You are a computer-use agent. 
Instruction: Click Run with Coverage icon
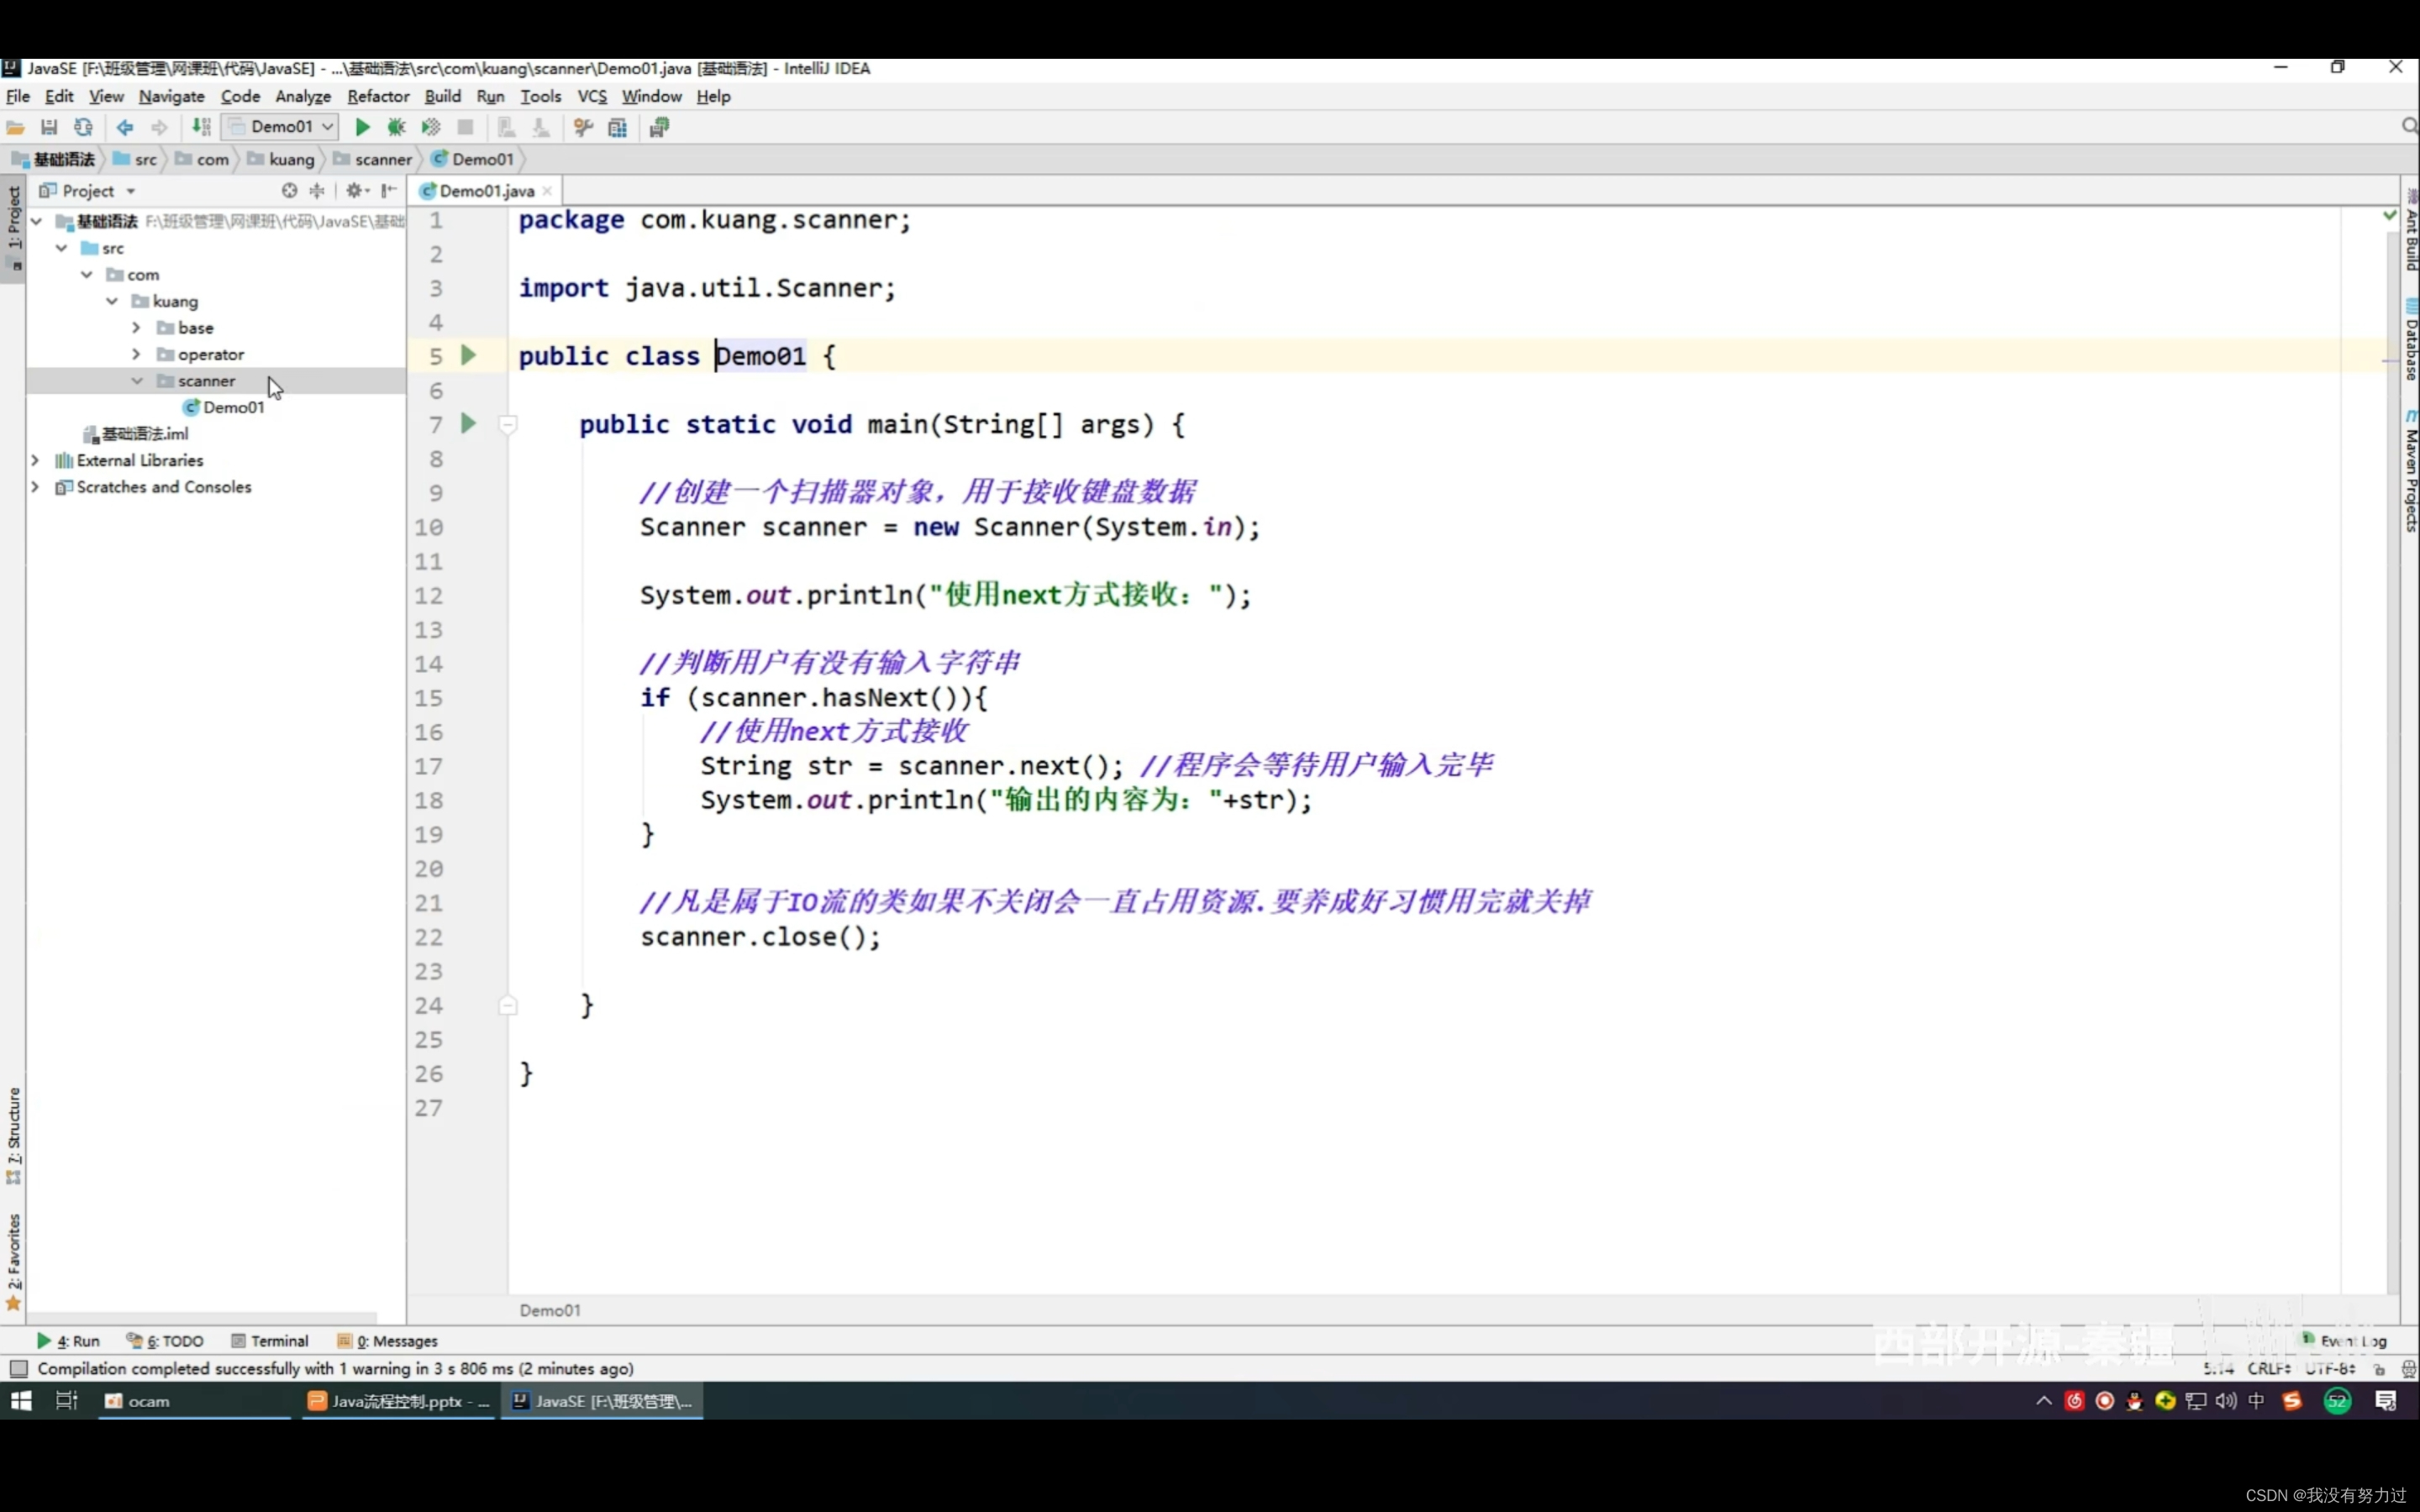[431, 127]
